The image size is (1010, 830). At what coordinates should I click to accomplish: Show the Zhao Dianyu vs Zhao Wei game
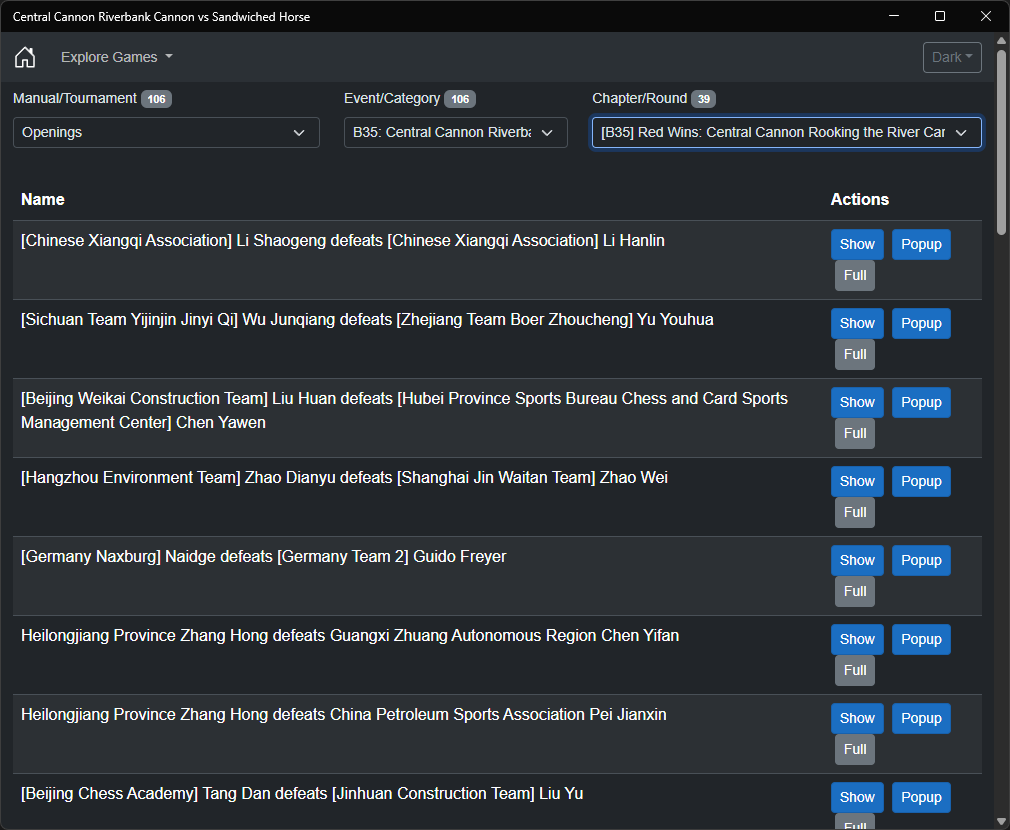coord(857,481)
